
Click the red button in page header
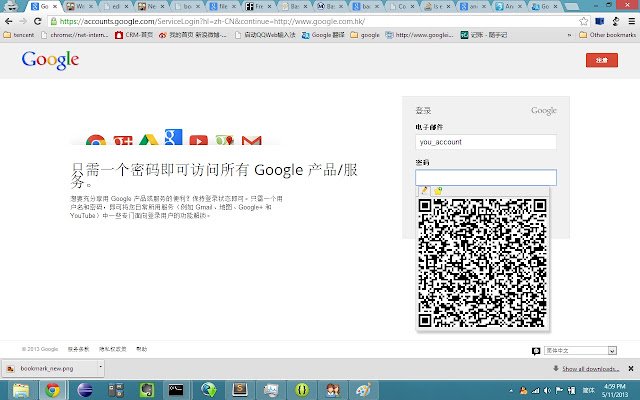(602, 60)
